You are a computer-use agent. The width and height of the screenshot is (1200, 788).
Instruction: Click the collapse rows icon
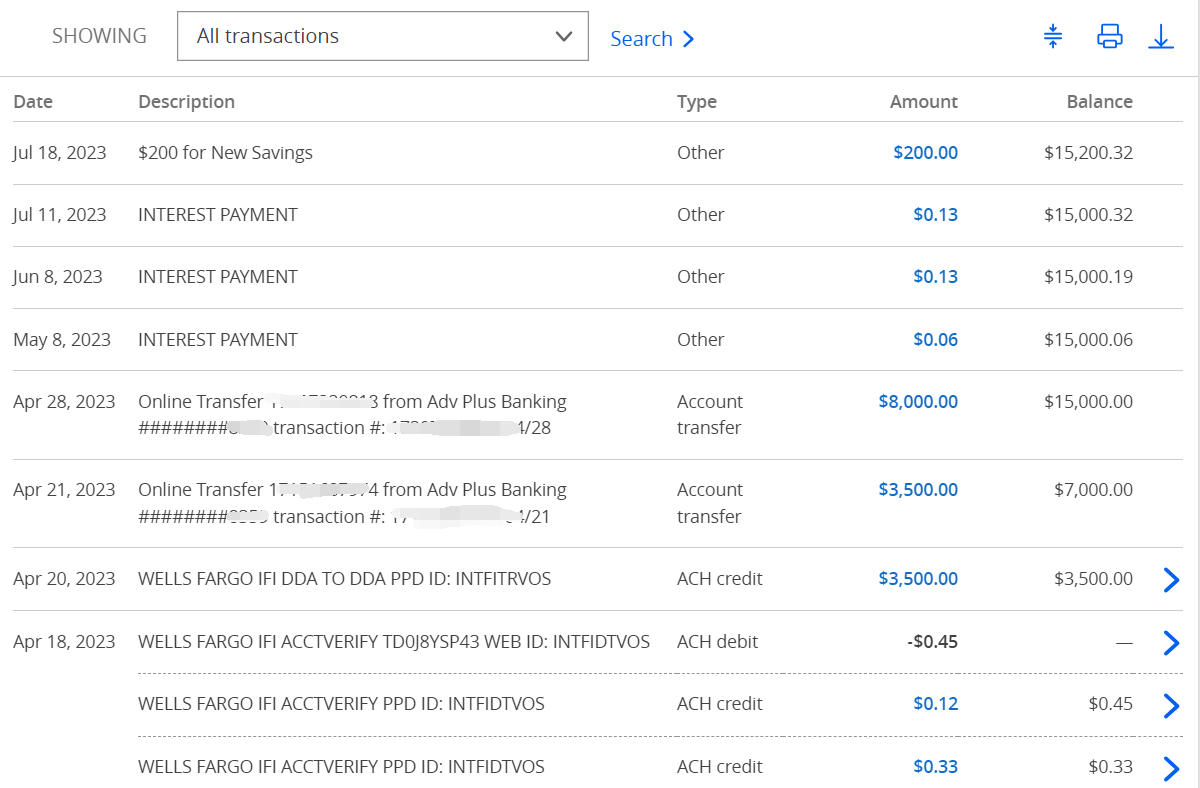coord(1052,37)
